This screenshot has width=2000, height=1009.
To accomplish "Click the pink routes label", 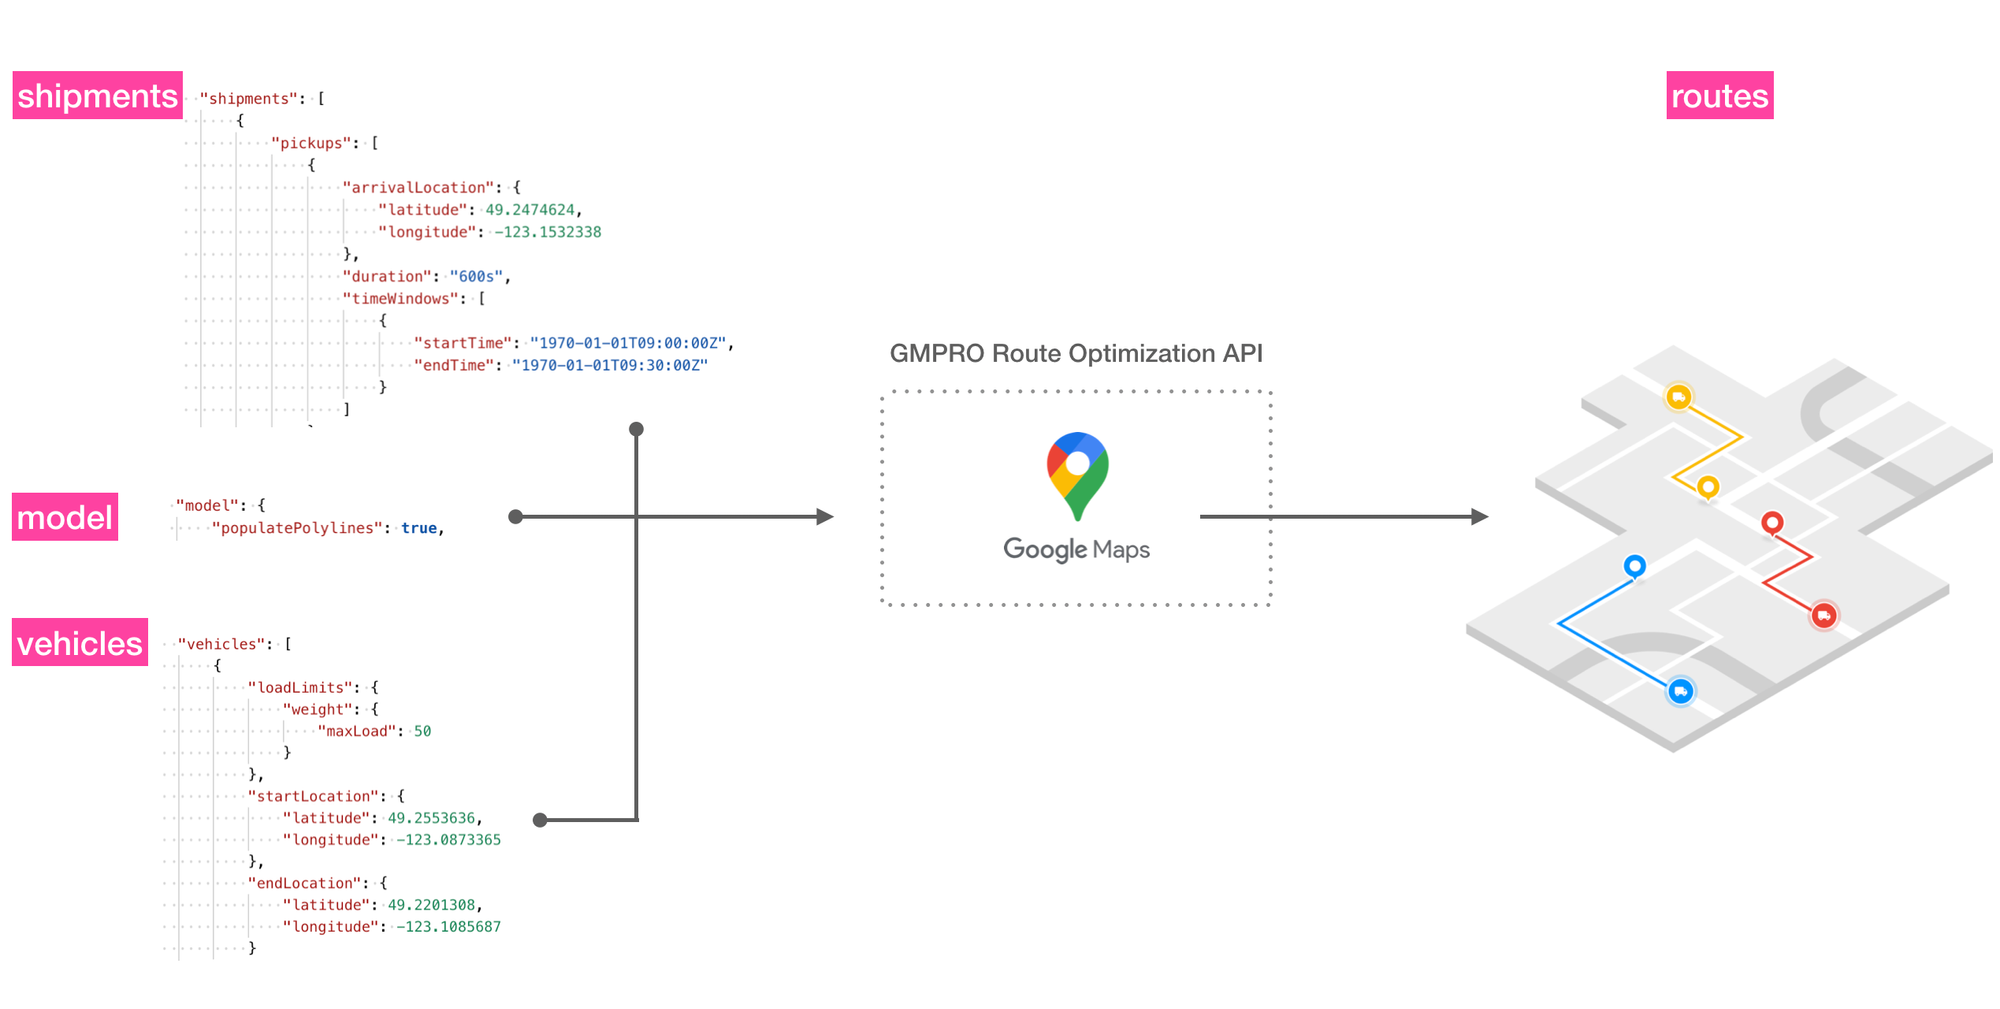I will point(1719,96).
